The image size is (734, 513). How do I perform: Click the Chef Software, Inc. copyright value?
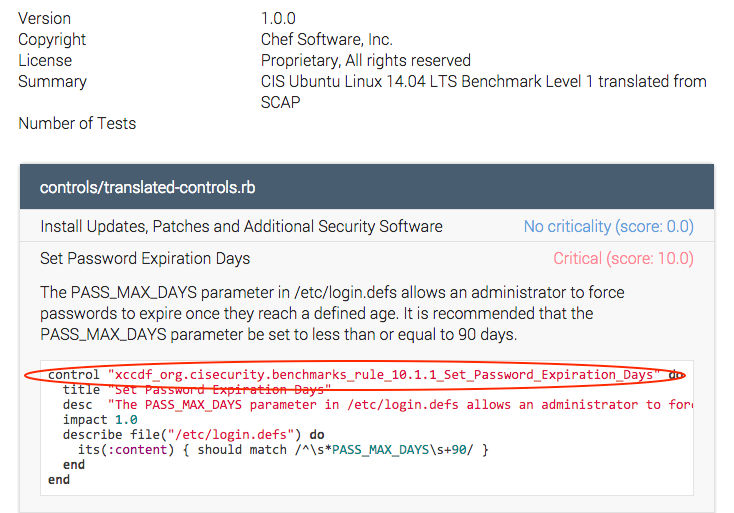(x=327, y=39)
